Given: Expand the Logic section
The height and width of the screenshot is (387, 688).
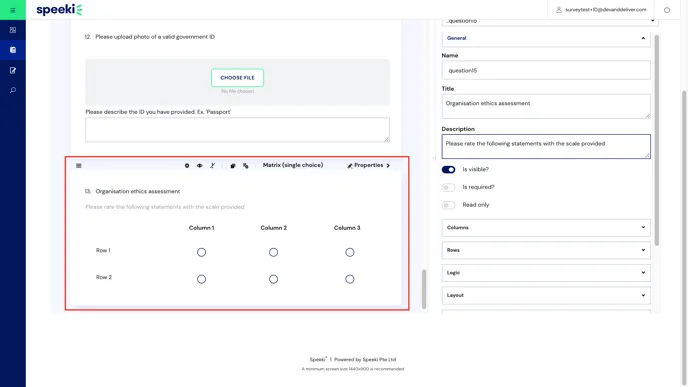Looking at the screenshot, I should (546, 273).
